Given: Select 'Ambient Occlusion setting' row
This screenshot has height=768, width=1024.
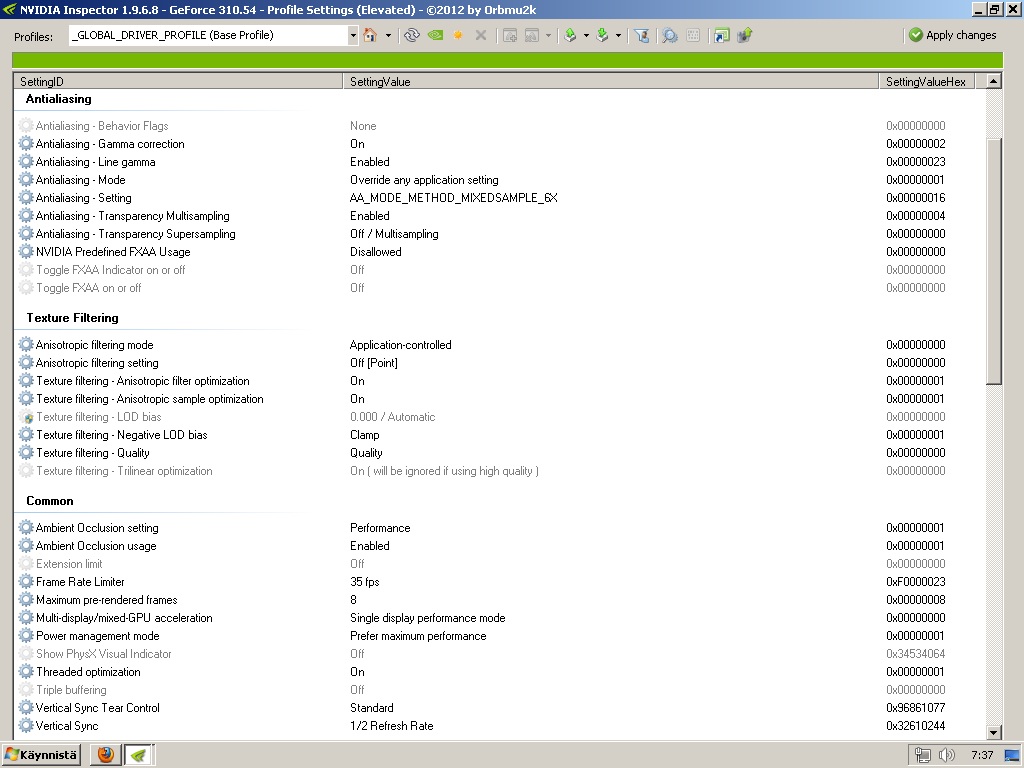Looking at the screenshot, I should [500, 528].
